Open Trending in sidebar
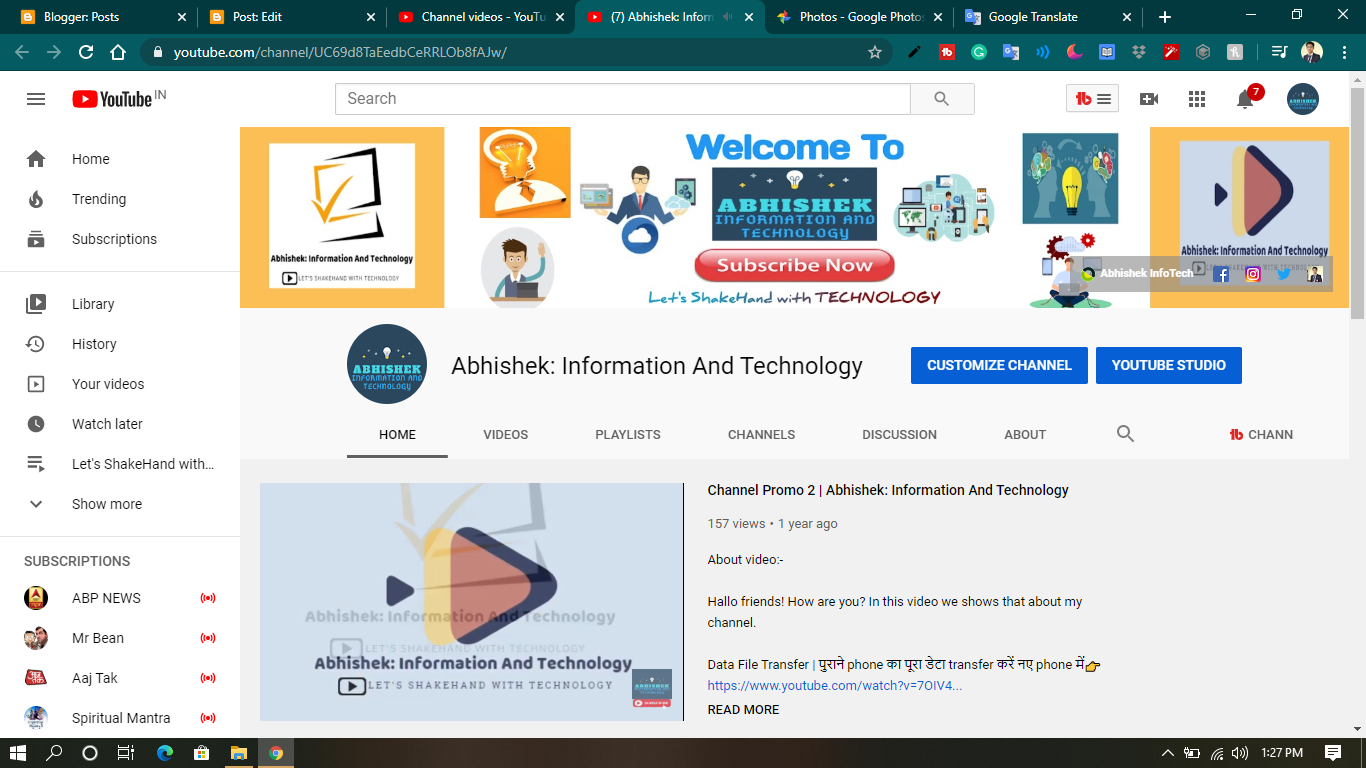Viewport: 1366px width, 768px height. coord(120,199)
